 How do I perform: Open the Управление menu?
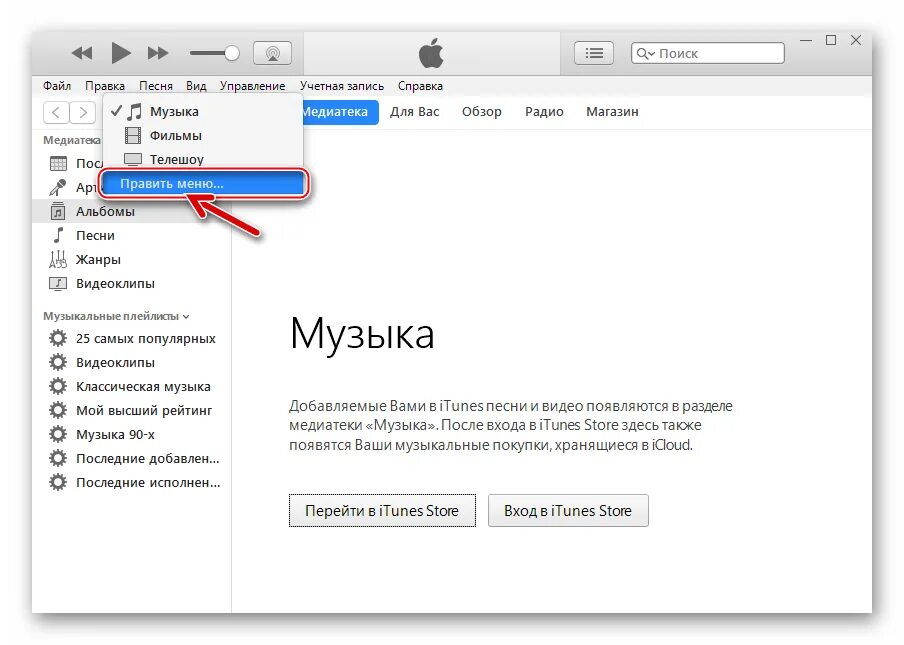[x=253, y=86]
